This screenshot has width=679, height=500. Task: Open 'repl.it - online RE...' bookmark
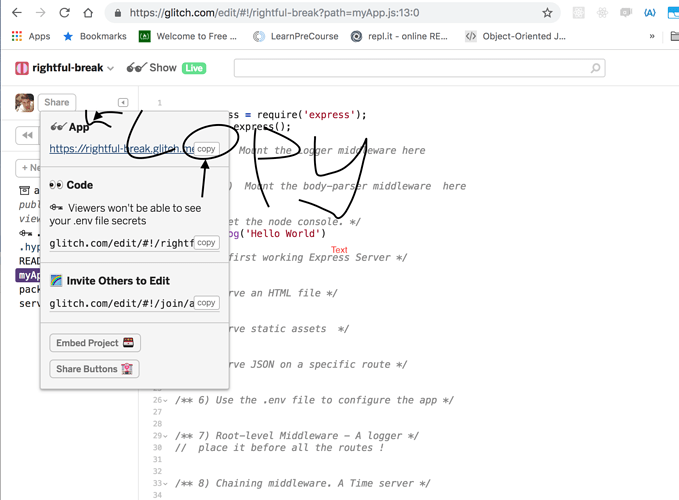[399, 36]
